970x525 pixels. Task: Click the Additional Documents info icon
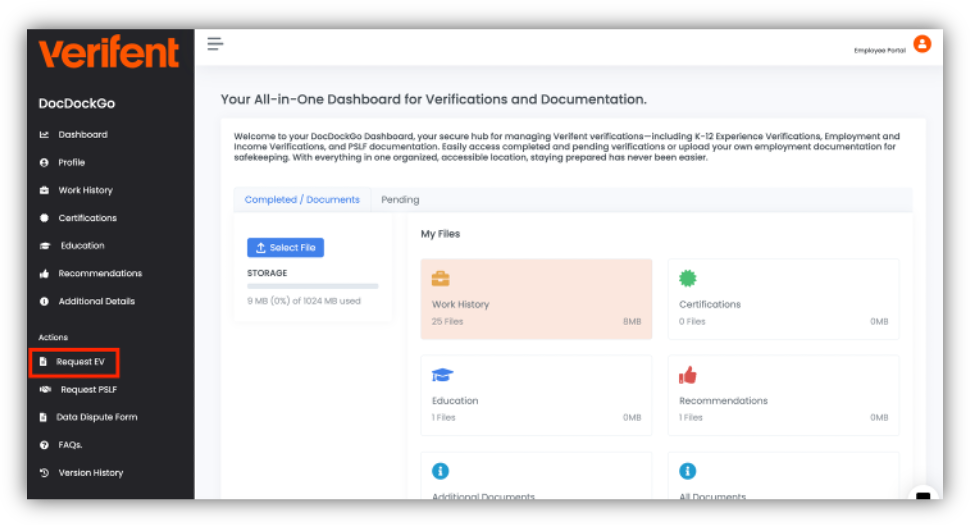click(x=440, y=471)
